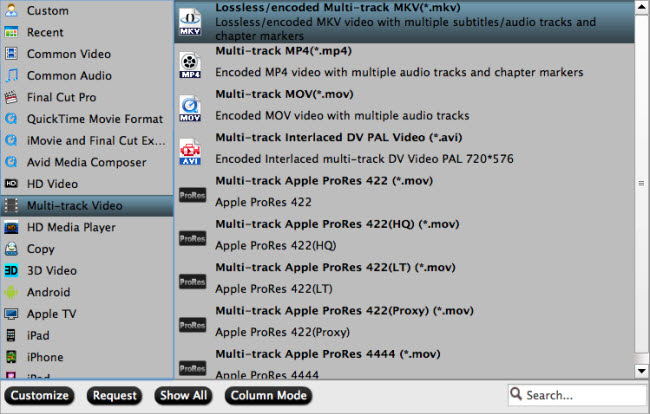The width and height of the screenshot is (650, 414).
Task: Select the iPhone category label
Action: tap(45, 357)
